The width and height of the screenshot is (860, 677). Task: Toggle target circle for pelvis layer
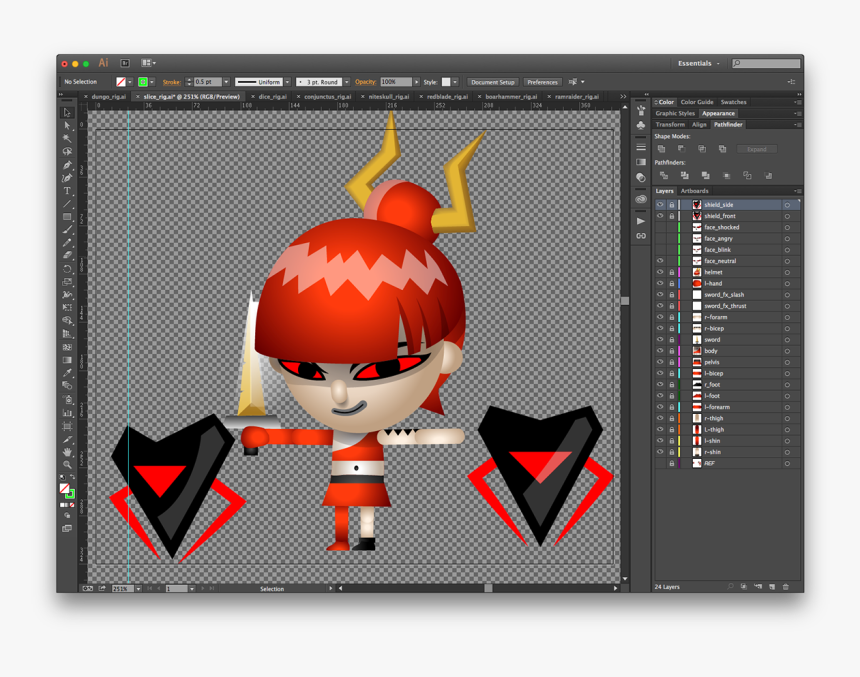click(x=787, y=362)
